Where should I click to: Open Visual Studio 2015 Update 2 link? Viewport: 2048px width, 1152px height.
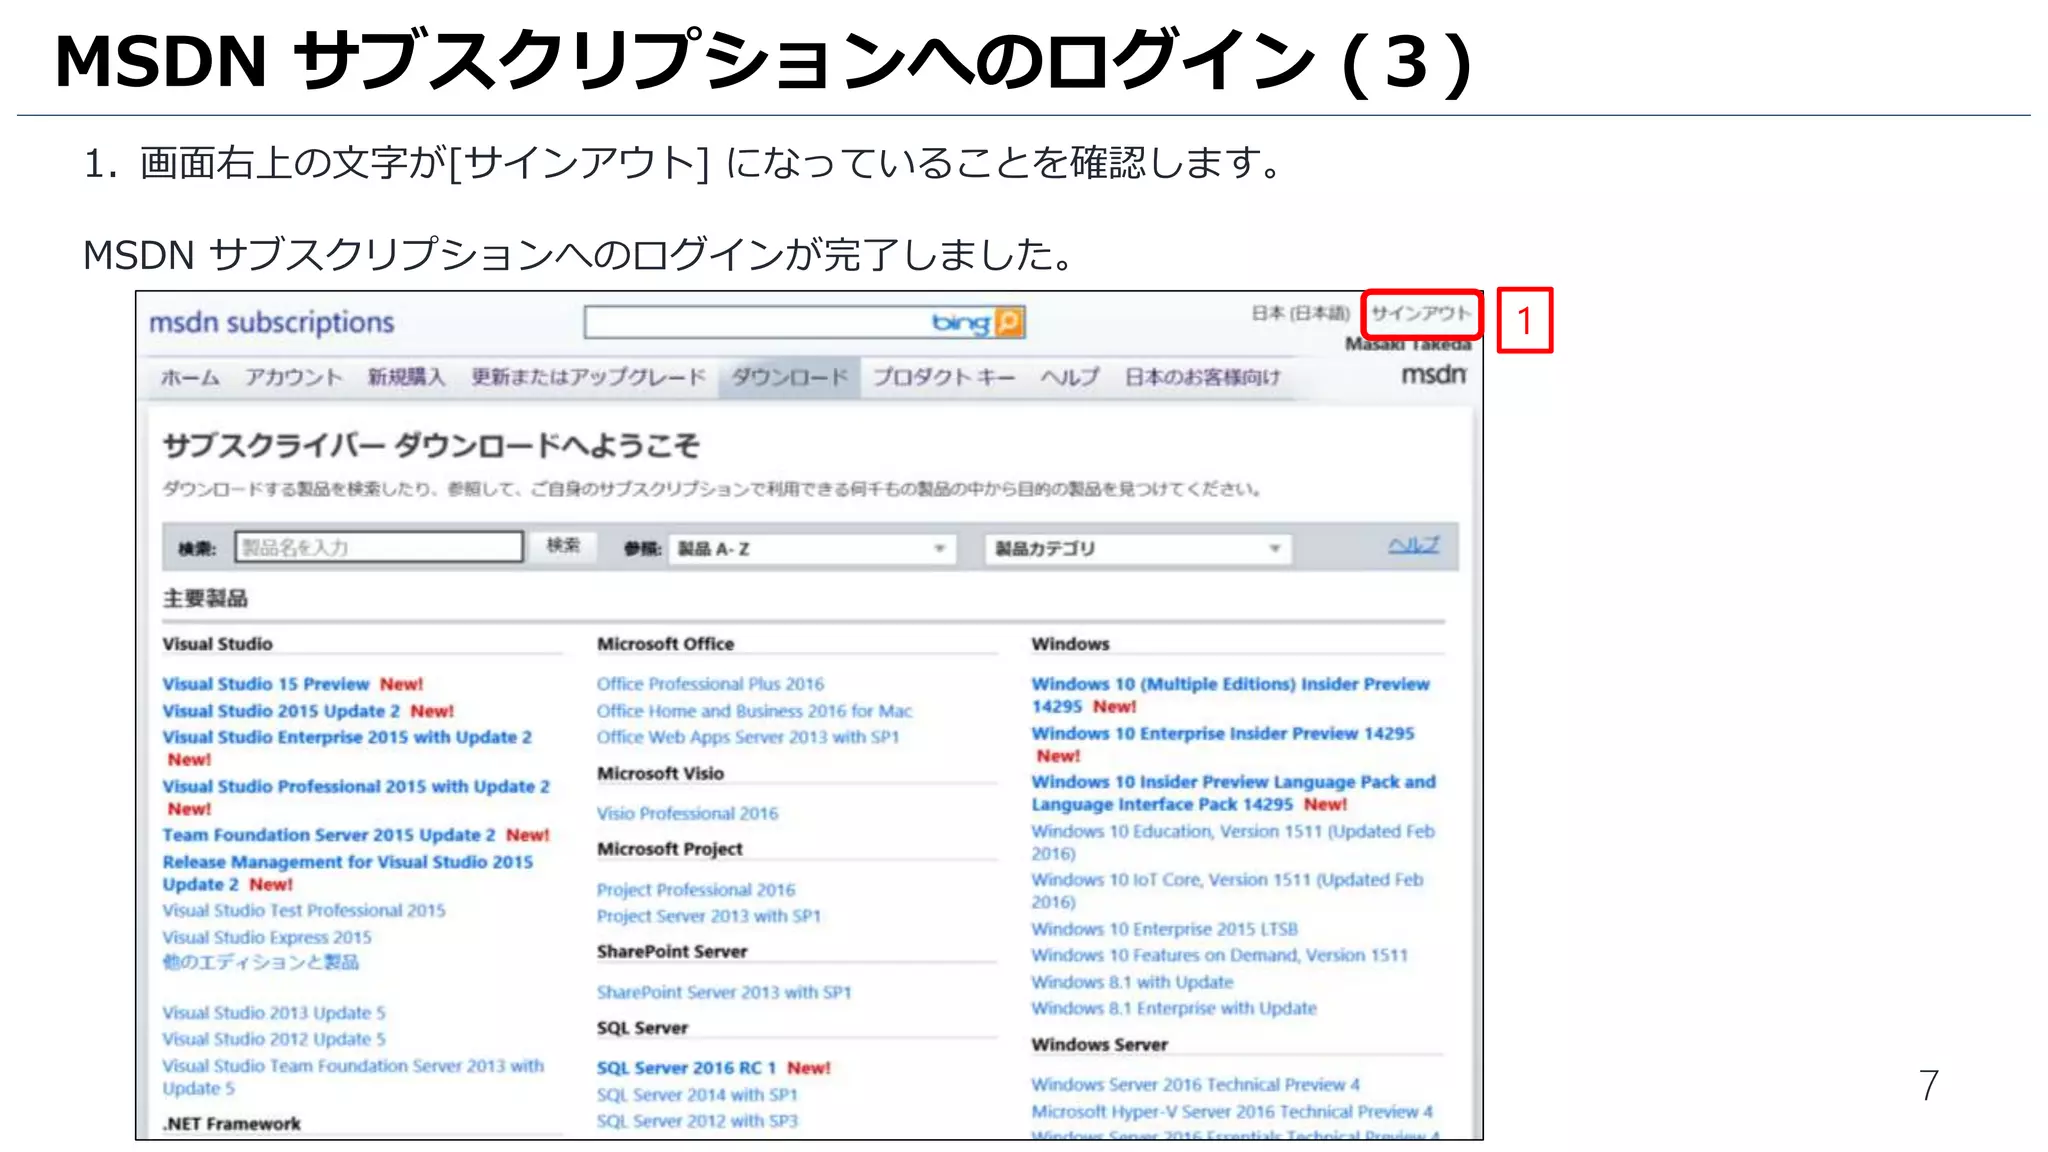[x=281, y=711]
